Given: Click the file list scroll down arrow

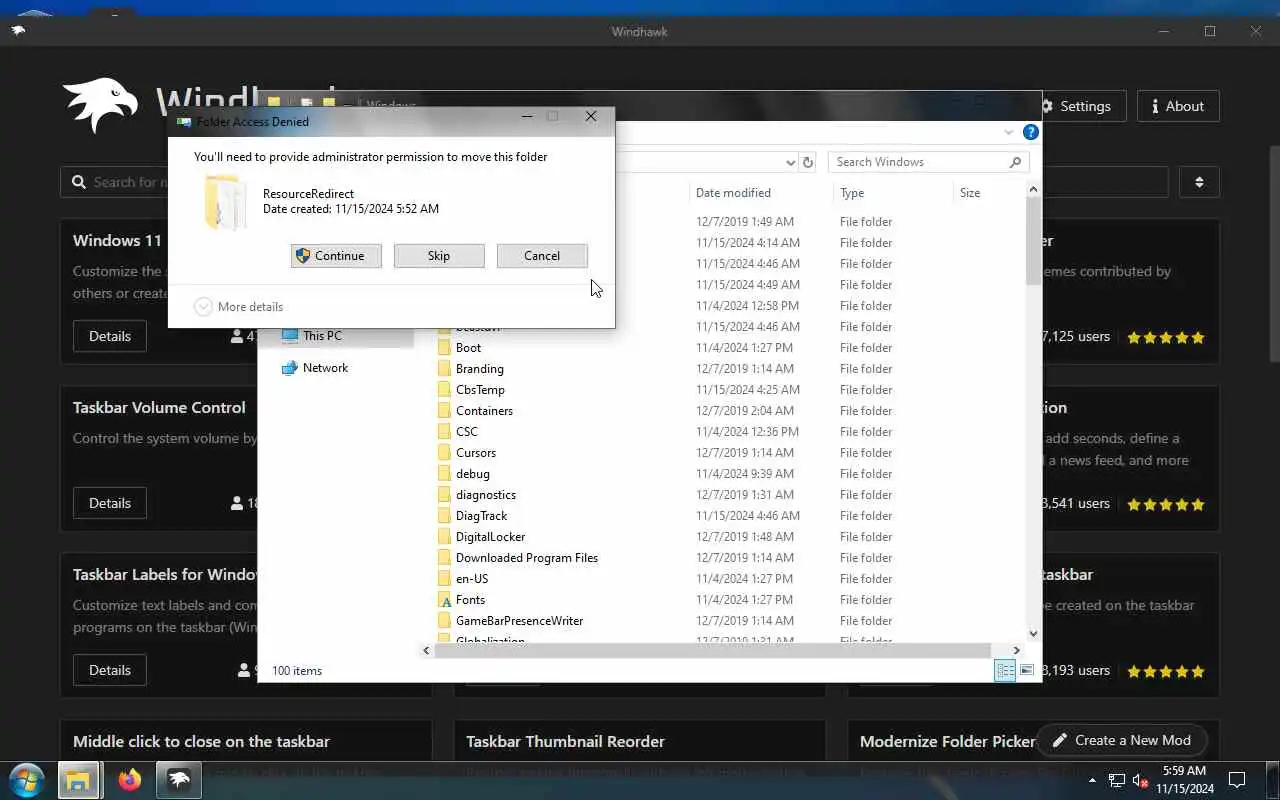Looking at the screenshot, I should click(x=1033, y=633).
